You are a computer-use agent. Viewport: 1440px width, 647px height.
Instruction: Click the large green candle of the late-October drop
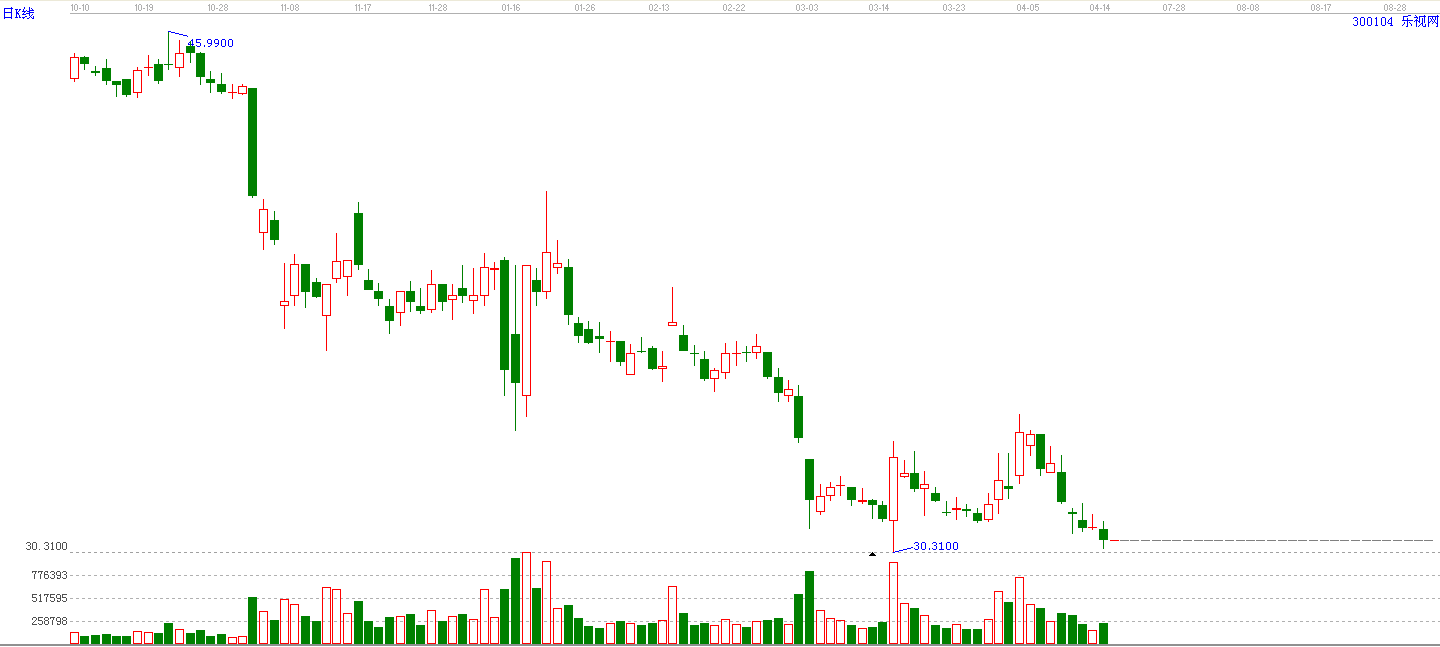[x=253, y=142]
